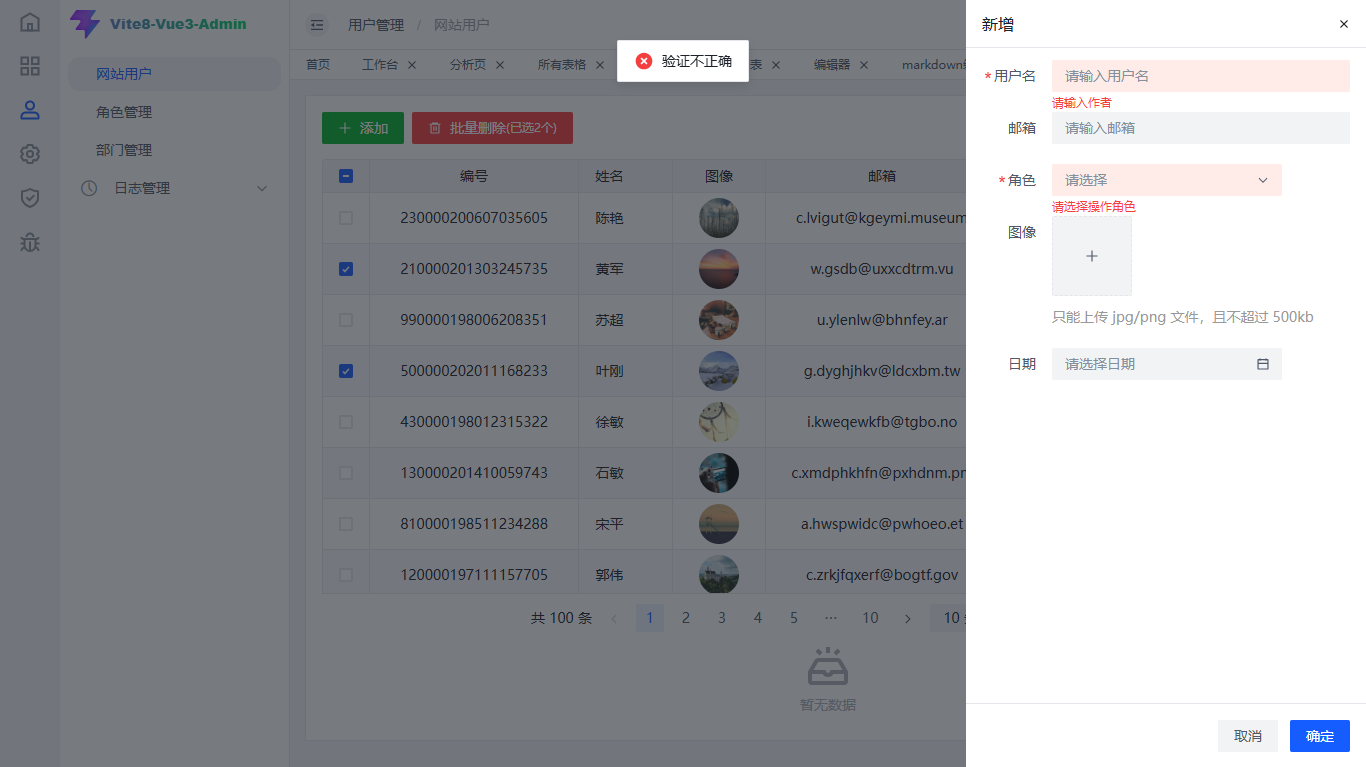Toggle the sidebar collapse icon
This screenshot has width=1366, height=767.
point(317,25)
